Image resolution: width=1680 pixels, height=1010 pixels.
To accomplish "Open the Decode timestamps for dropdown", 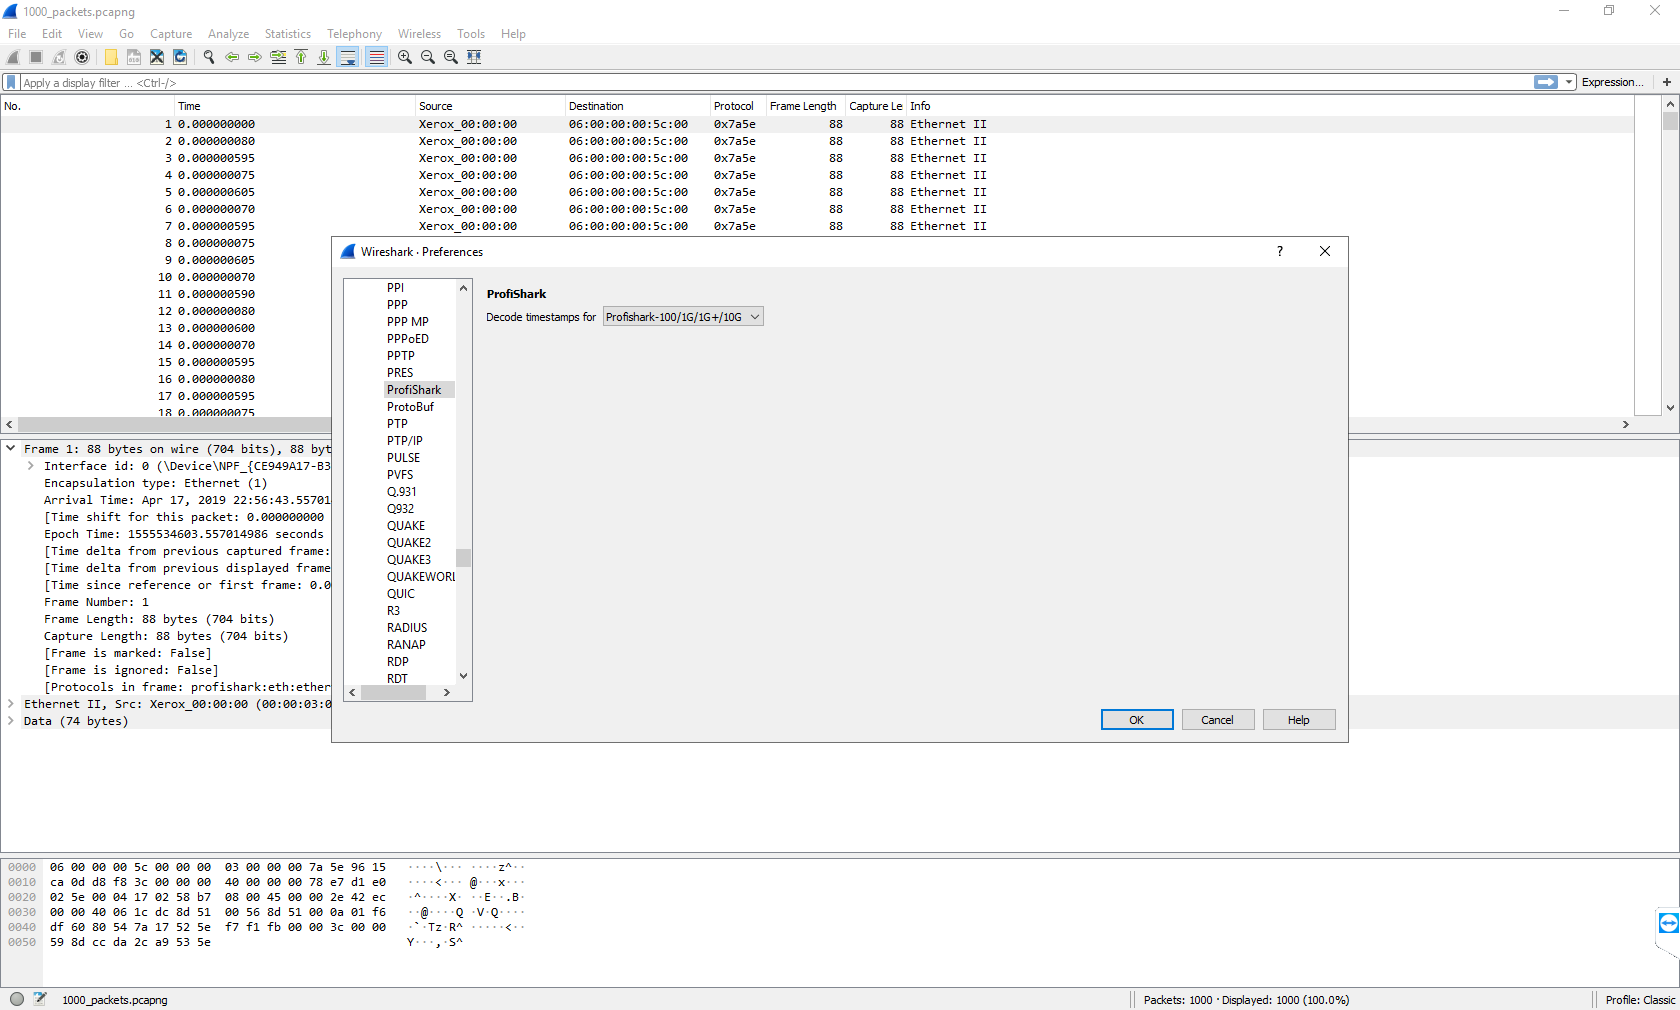I will click(x=683, y=317).
